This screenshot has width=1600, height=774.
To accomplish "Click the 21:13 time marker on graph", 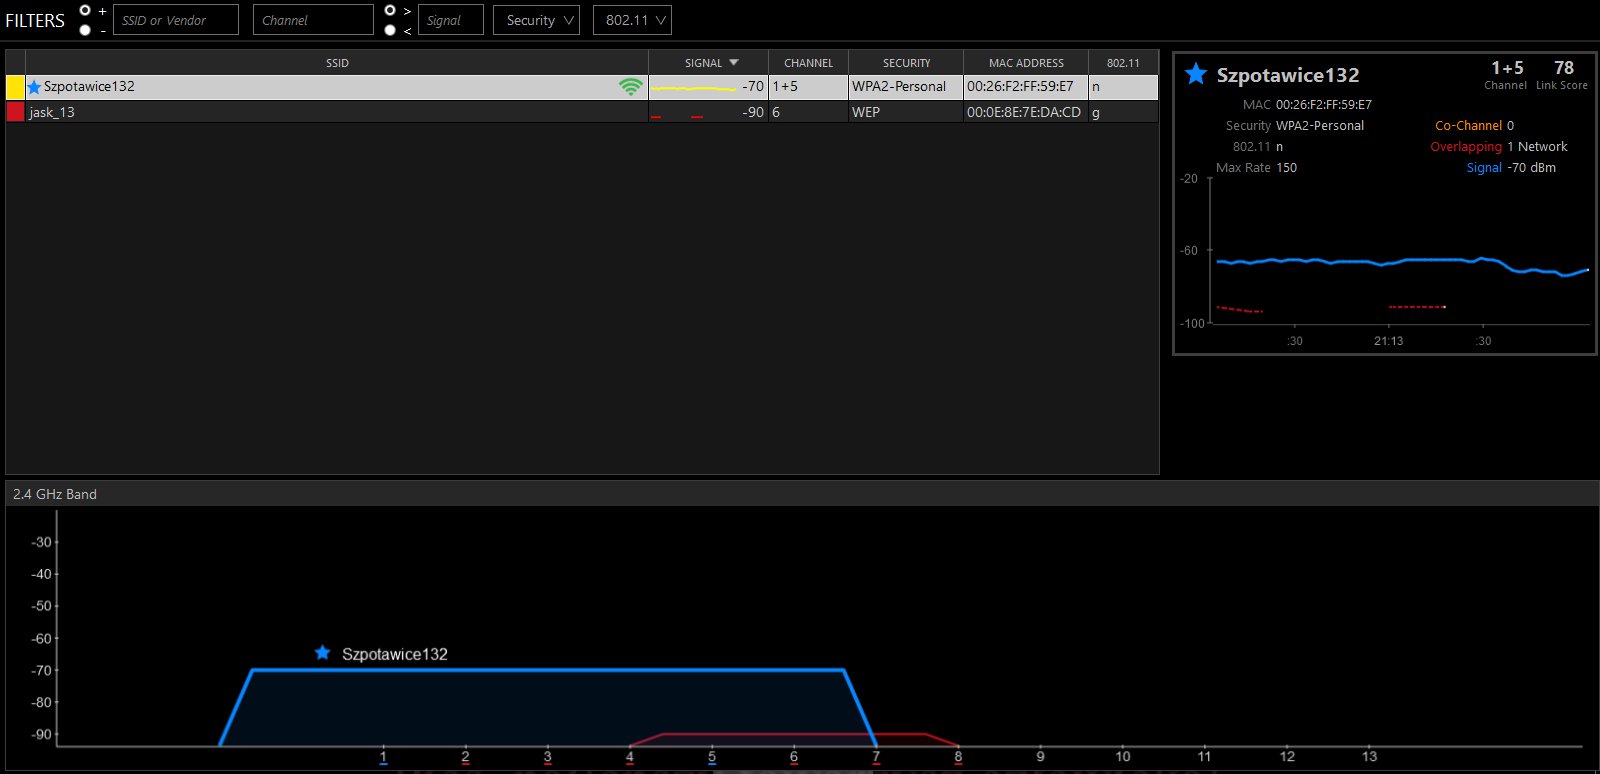I will point(1388,341).
